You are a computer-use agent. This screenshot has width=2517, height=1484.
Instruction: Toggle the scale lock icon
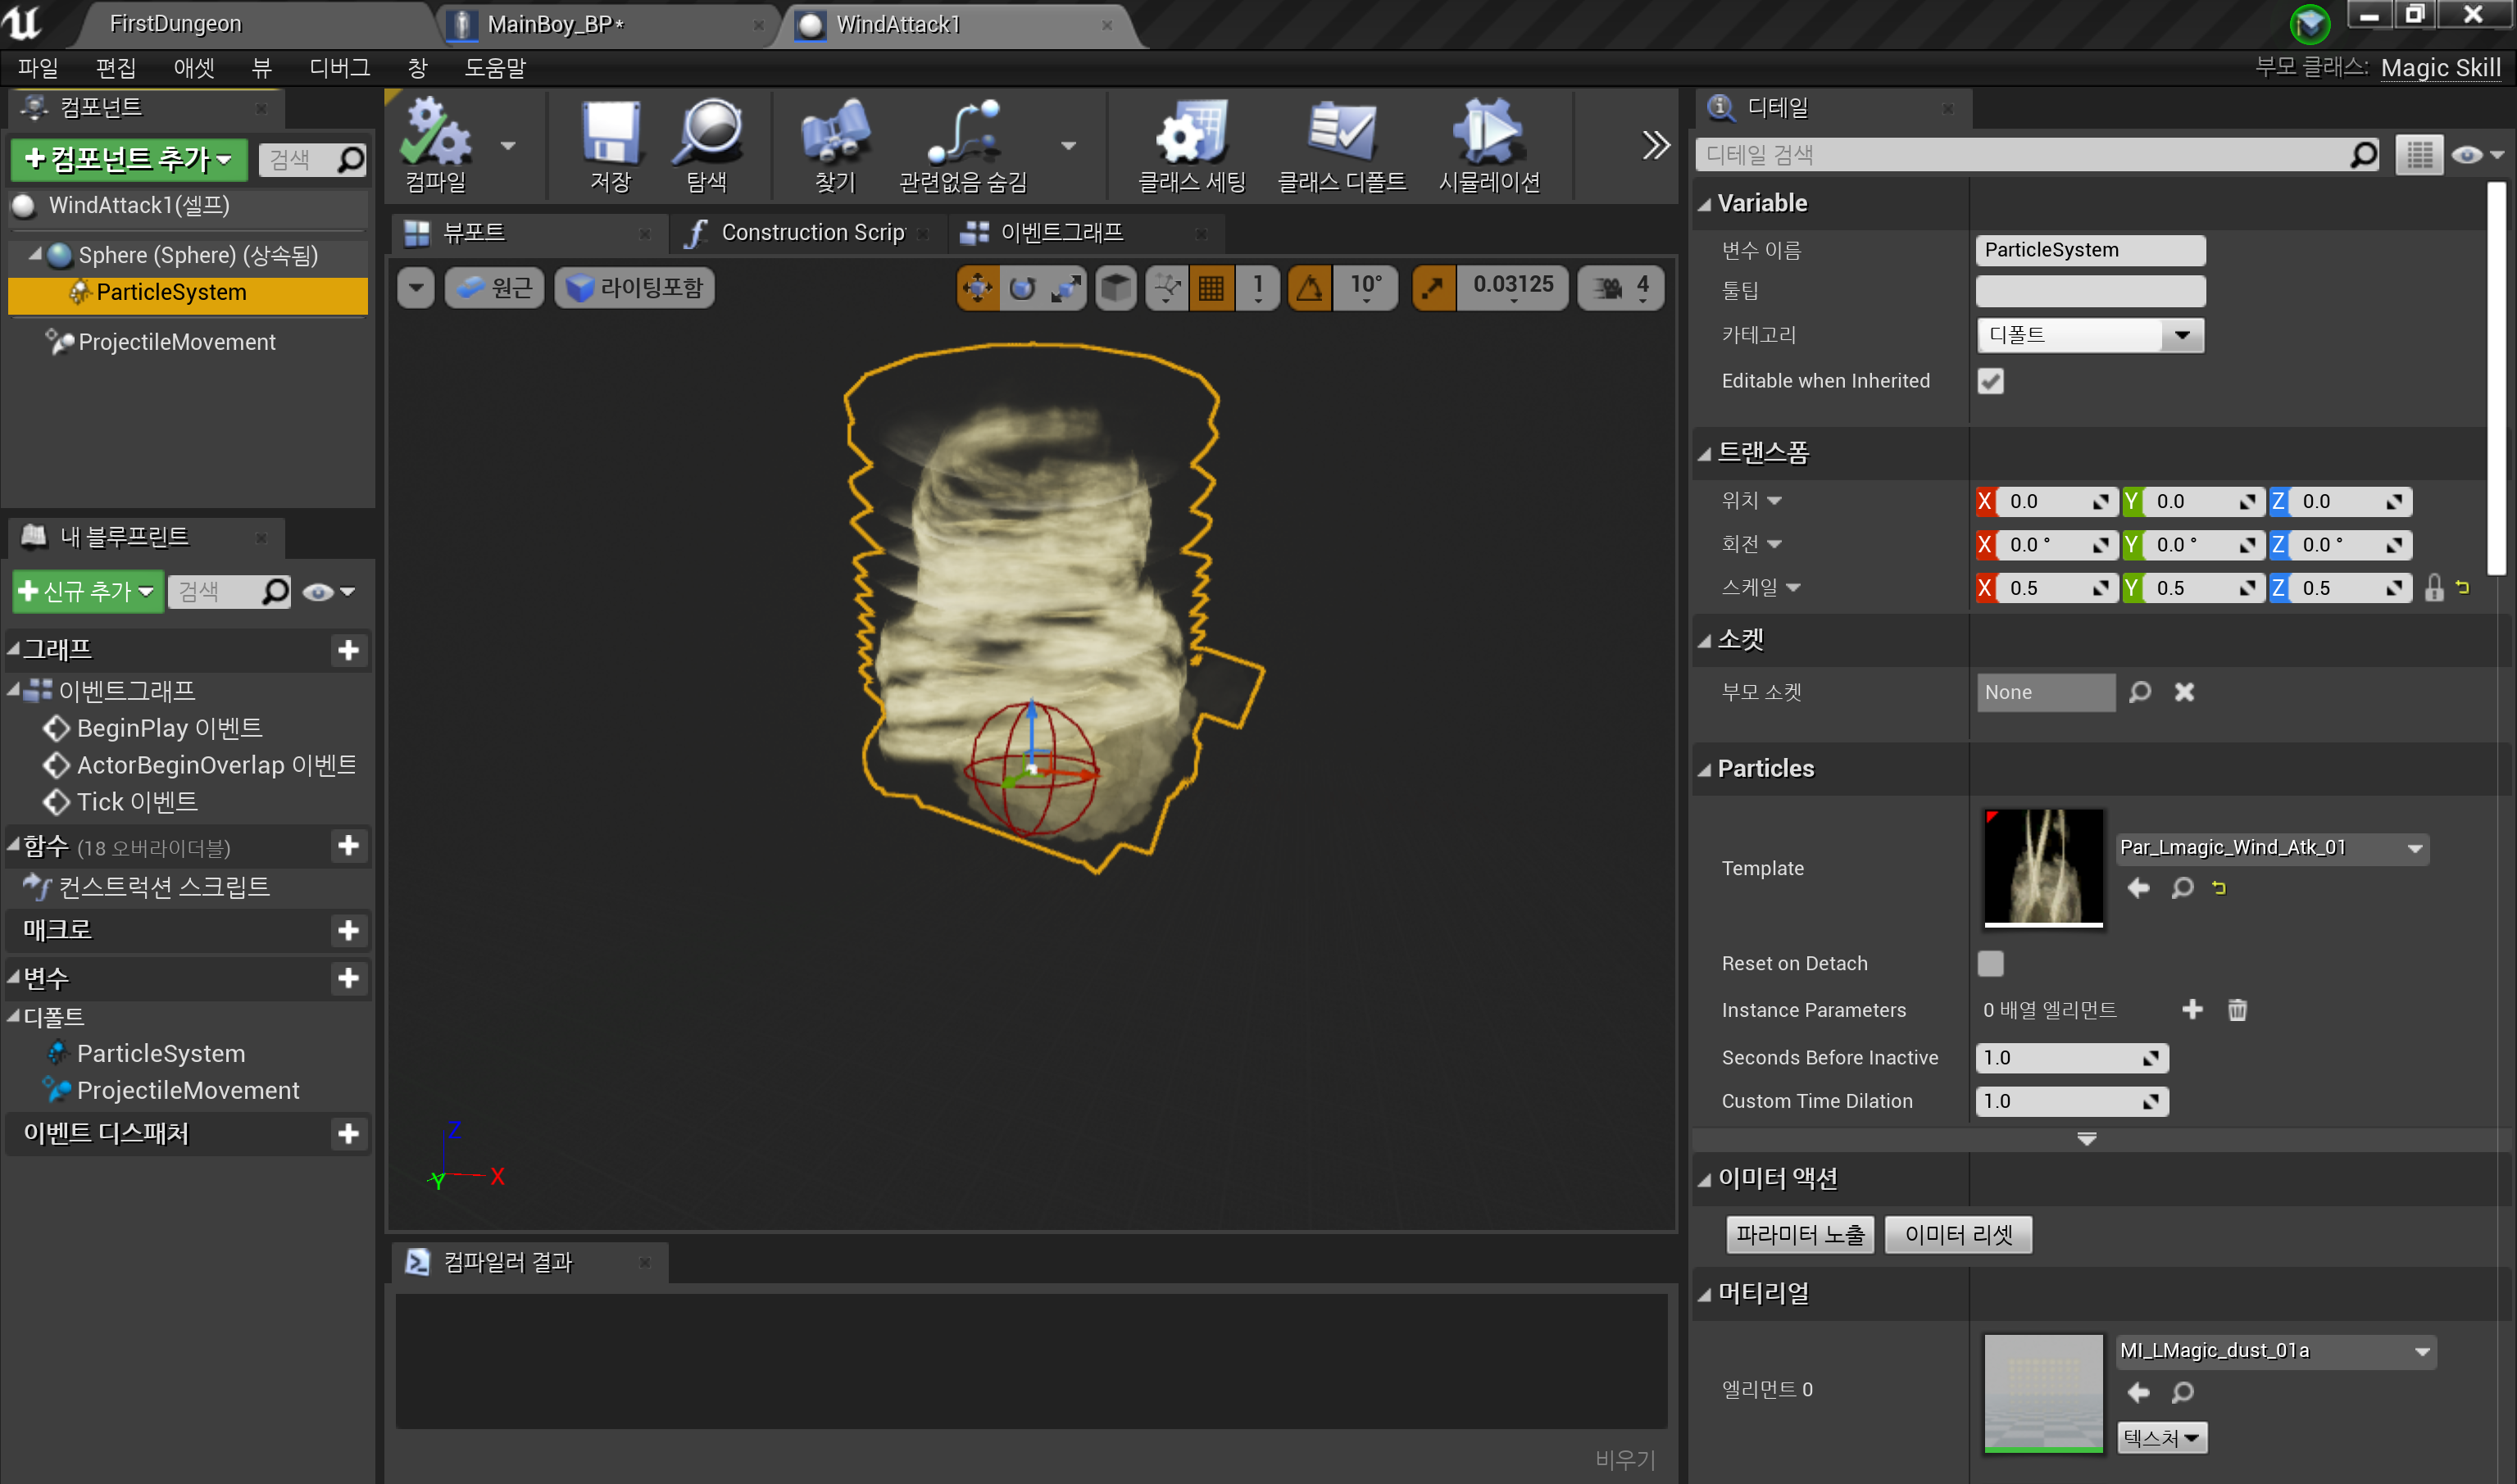coord(2433,588)
